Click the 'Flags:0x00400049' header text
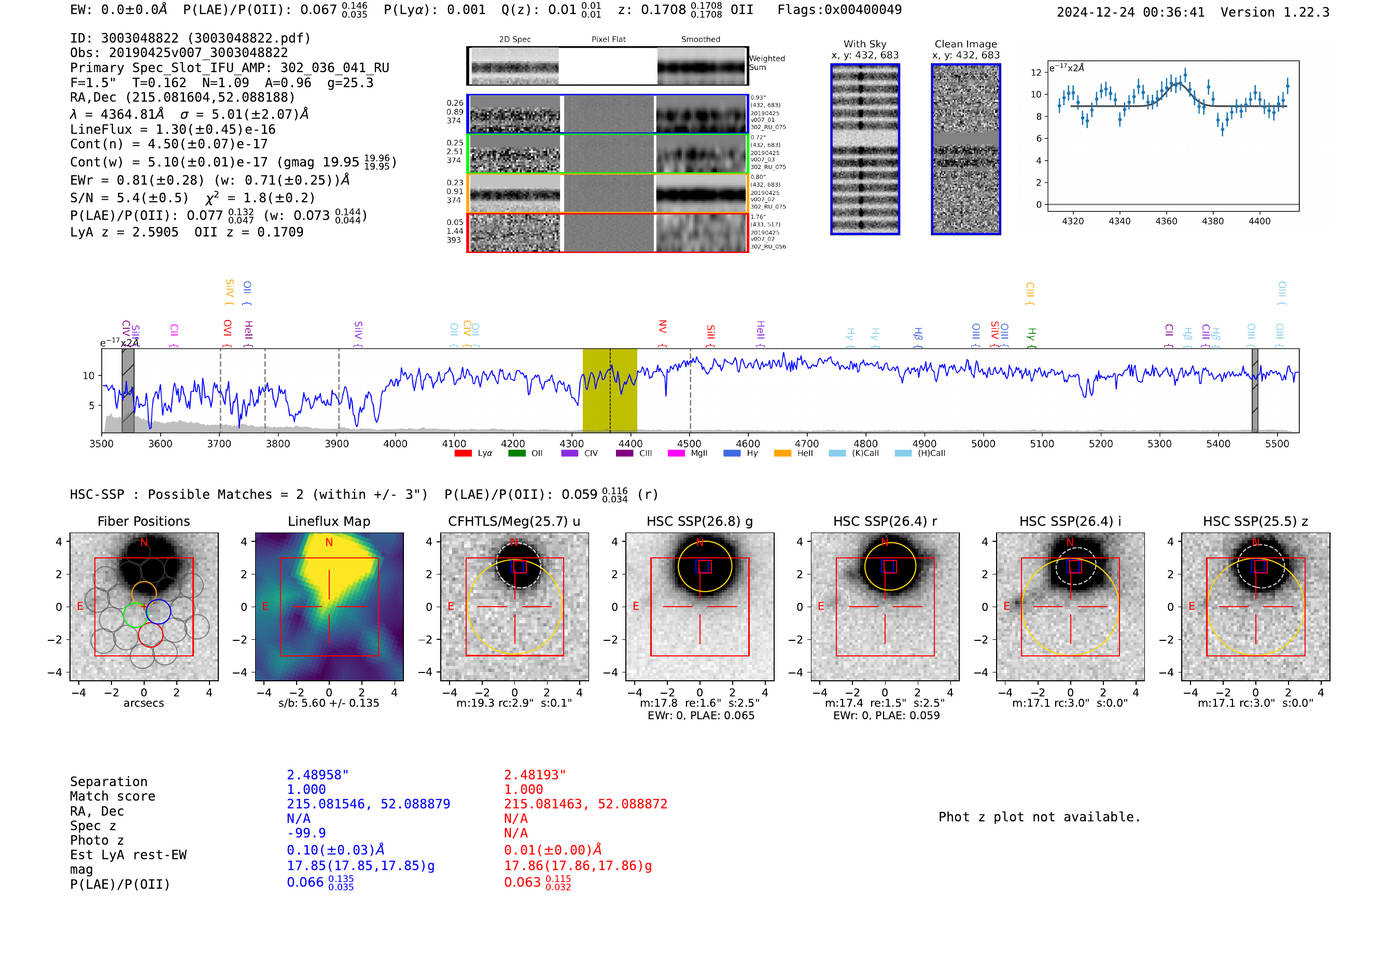This screenshot has height=953, width=1400. tap(839, 10)
